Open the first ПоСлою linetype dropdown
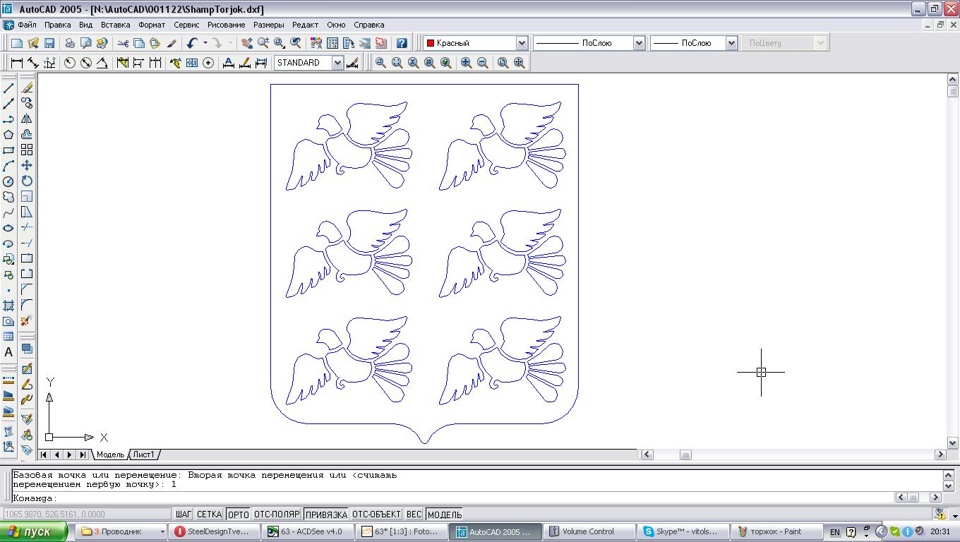Image resolution: width=960 pixels, height=542 pixels. [638, 44]
